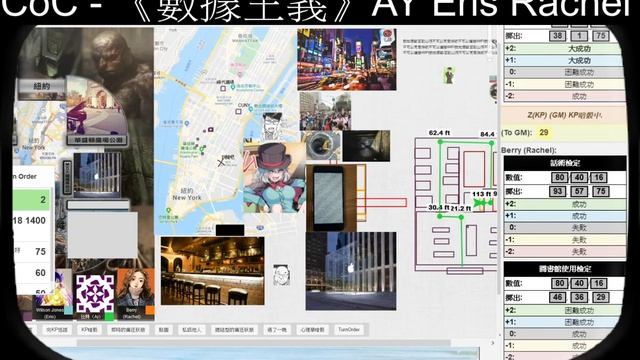Select the anime girl with top hat token

274,178
